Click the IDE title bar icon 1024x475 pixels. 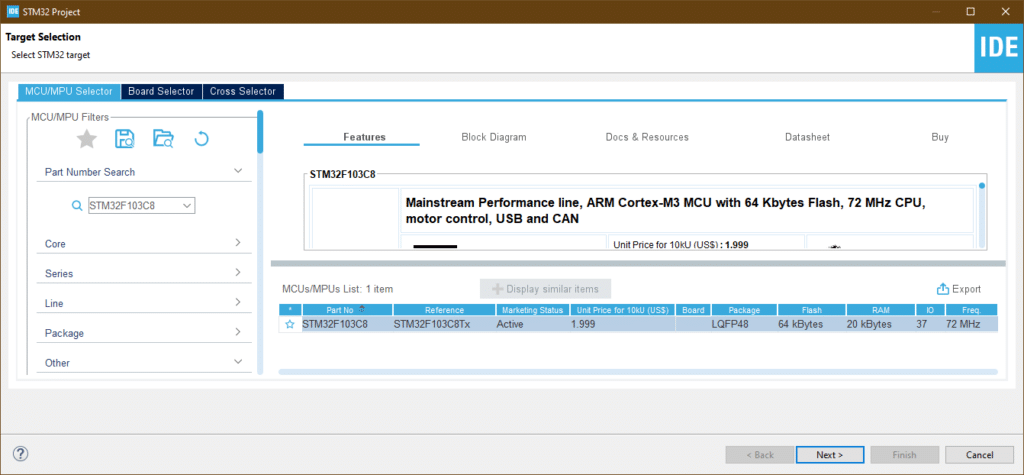(12, 12)
